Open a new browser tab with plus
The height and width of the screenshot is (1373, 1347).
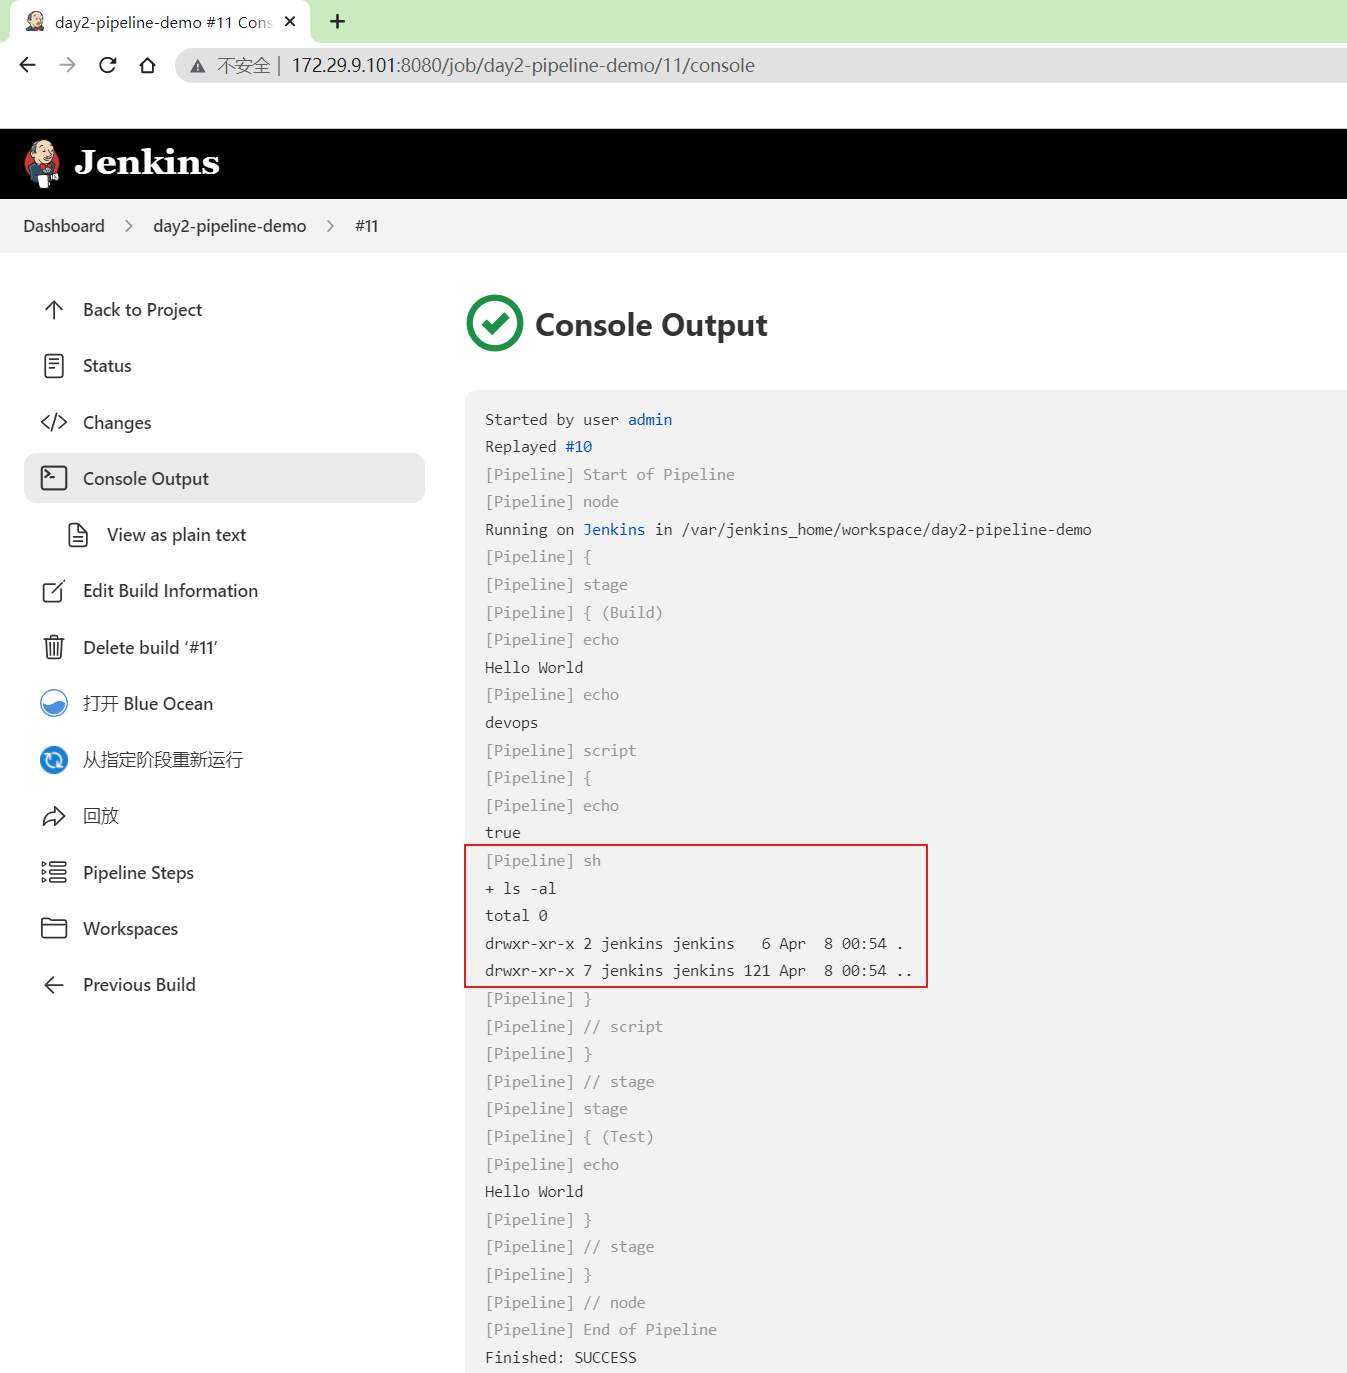point(338,21)
